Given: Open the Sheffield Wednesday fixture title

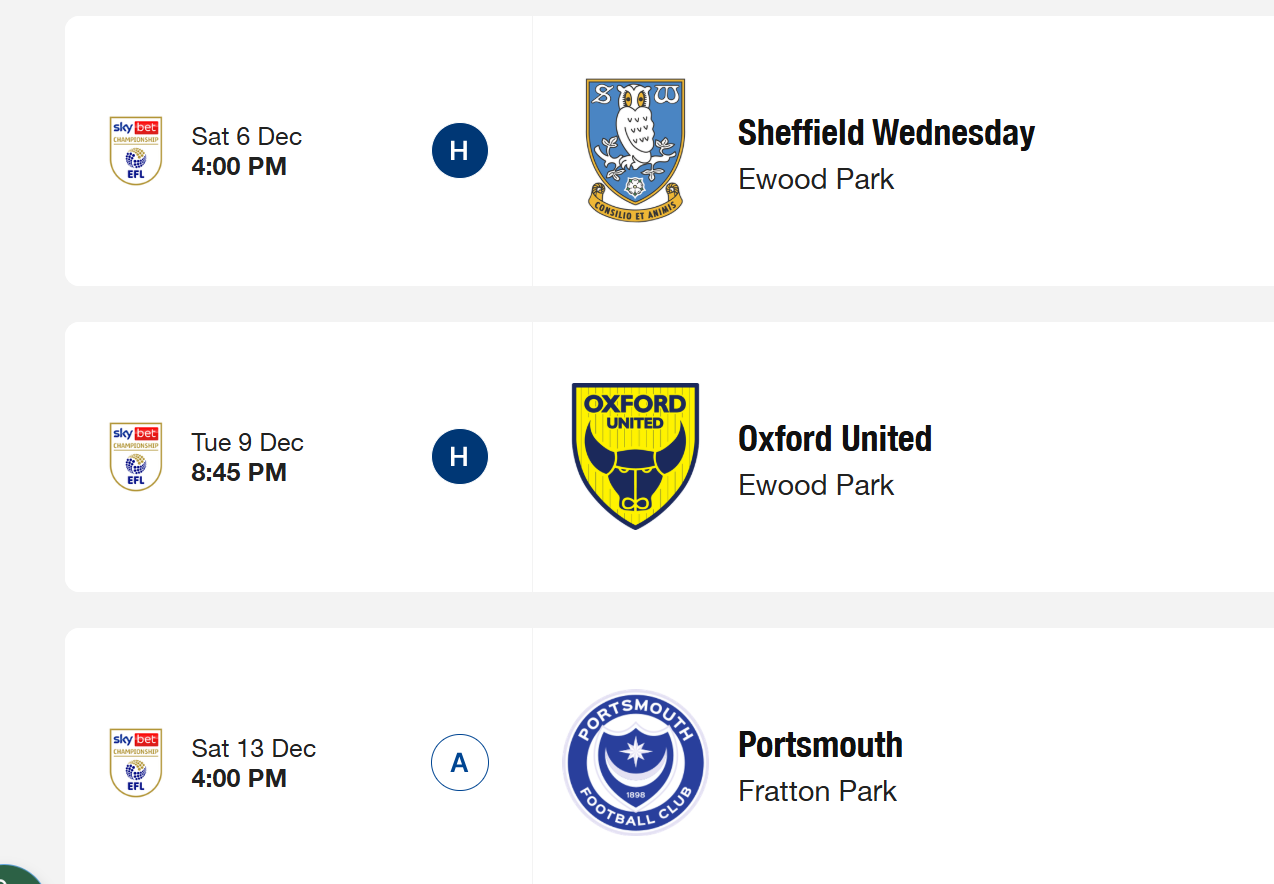Looking at the screenshot, I should [x=886, y=133].
